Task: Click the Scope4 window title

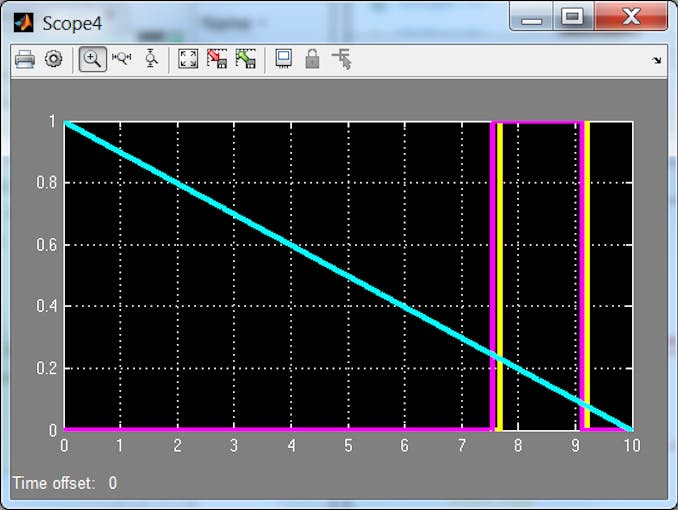Action: (72, 23)
